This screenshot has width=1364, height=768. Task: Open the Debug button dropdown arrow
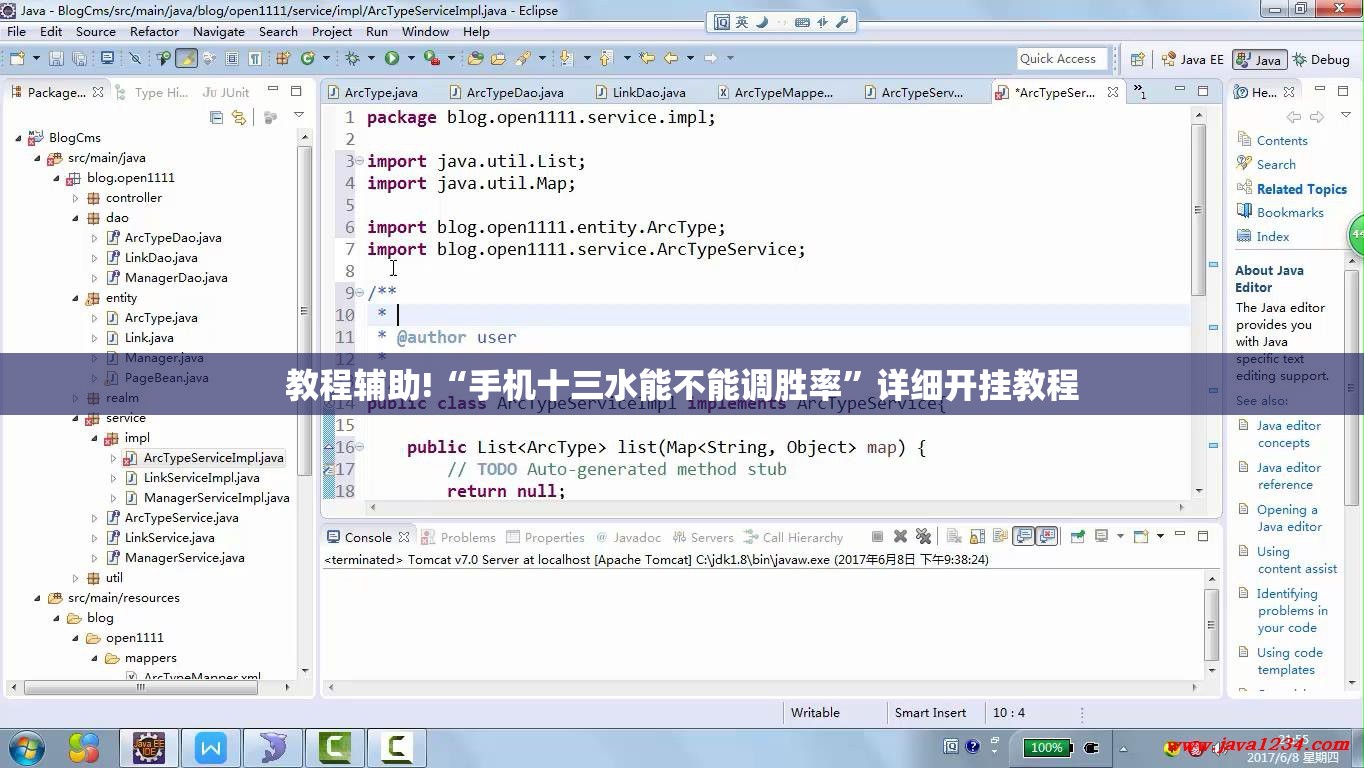370,59
